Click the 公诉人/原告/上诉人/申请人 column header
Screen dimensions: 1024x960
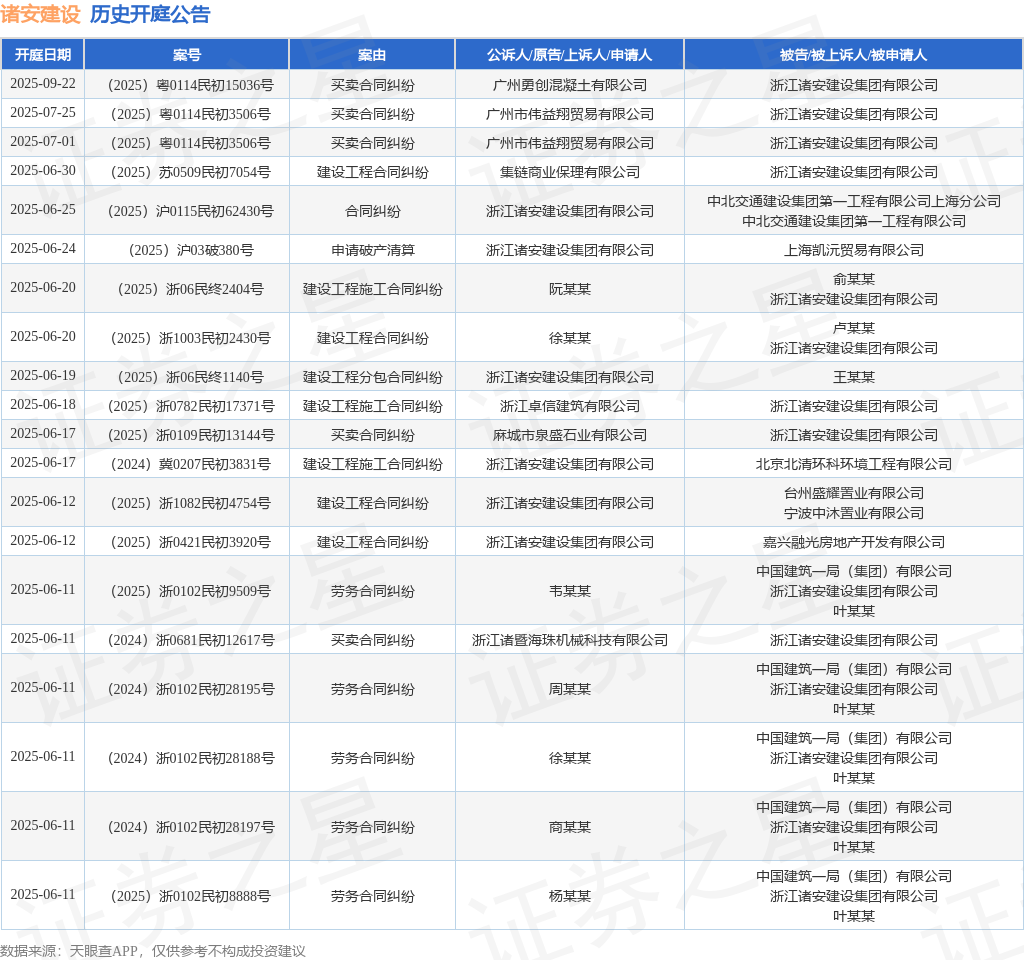click(x=569, y=55)
